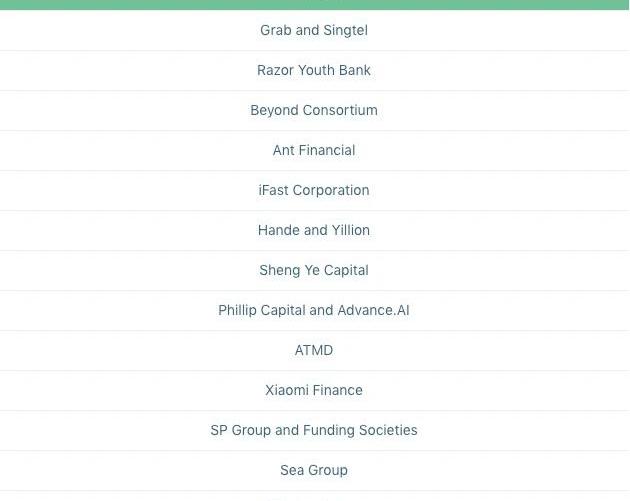Select the Grab and Singtel row

[315, 31]
